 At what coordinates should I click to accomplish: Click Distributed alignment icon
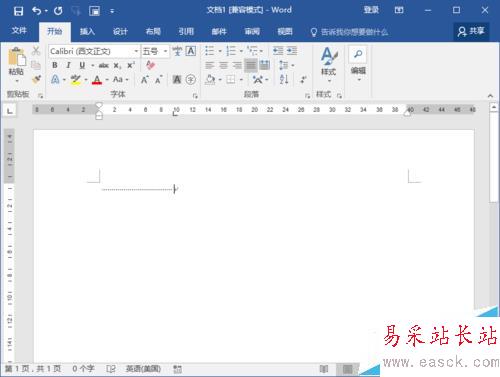264,65
